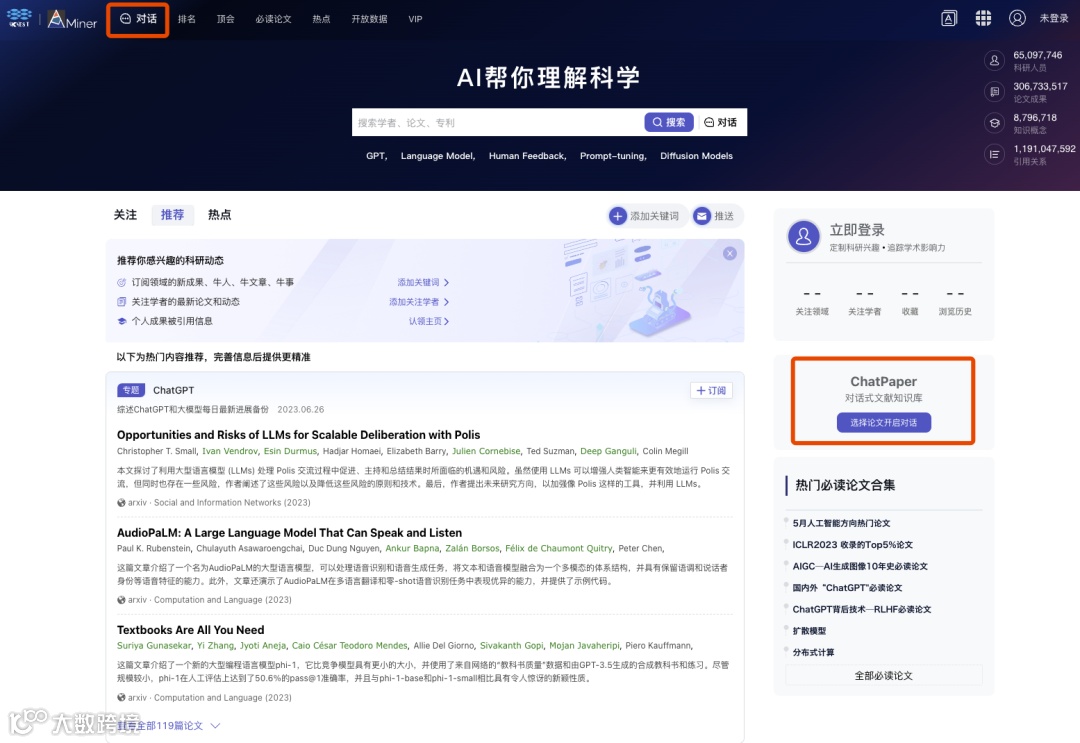Select the GPT suggested keyword
Viewport: 1080px width, 743px height.
376,156
